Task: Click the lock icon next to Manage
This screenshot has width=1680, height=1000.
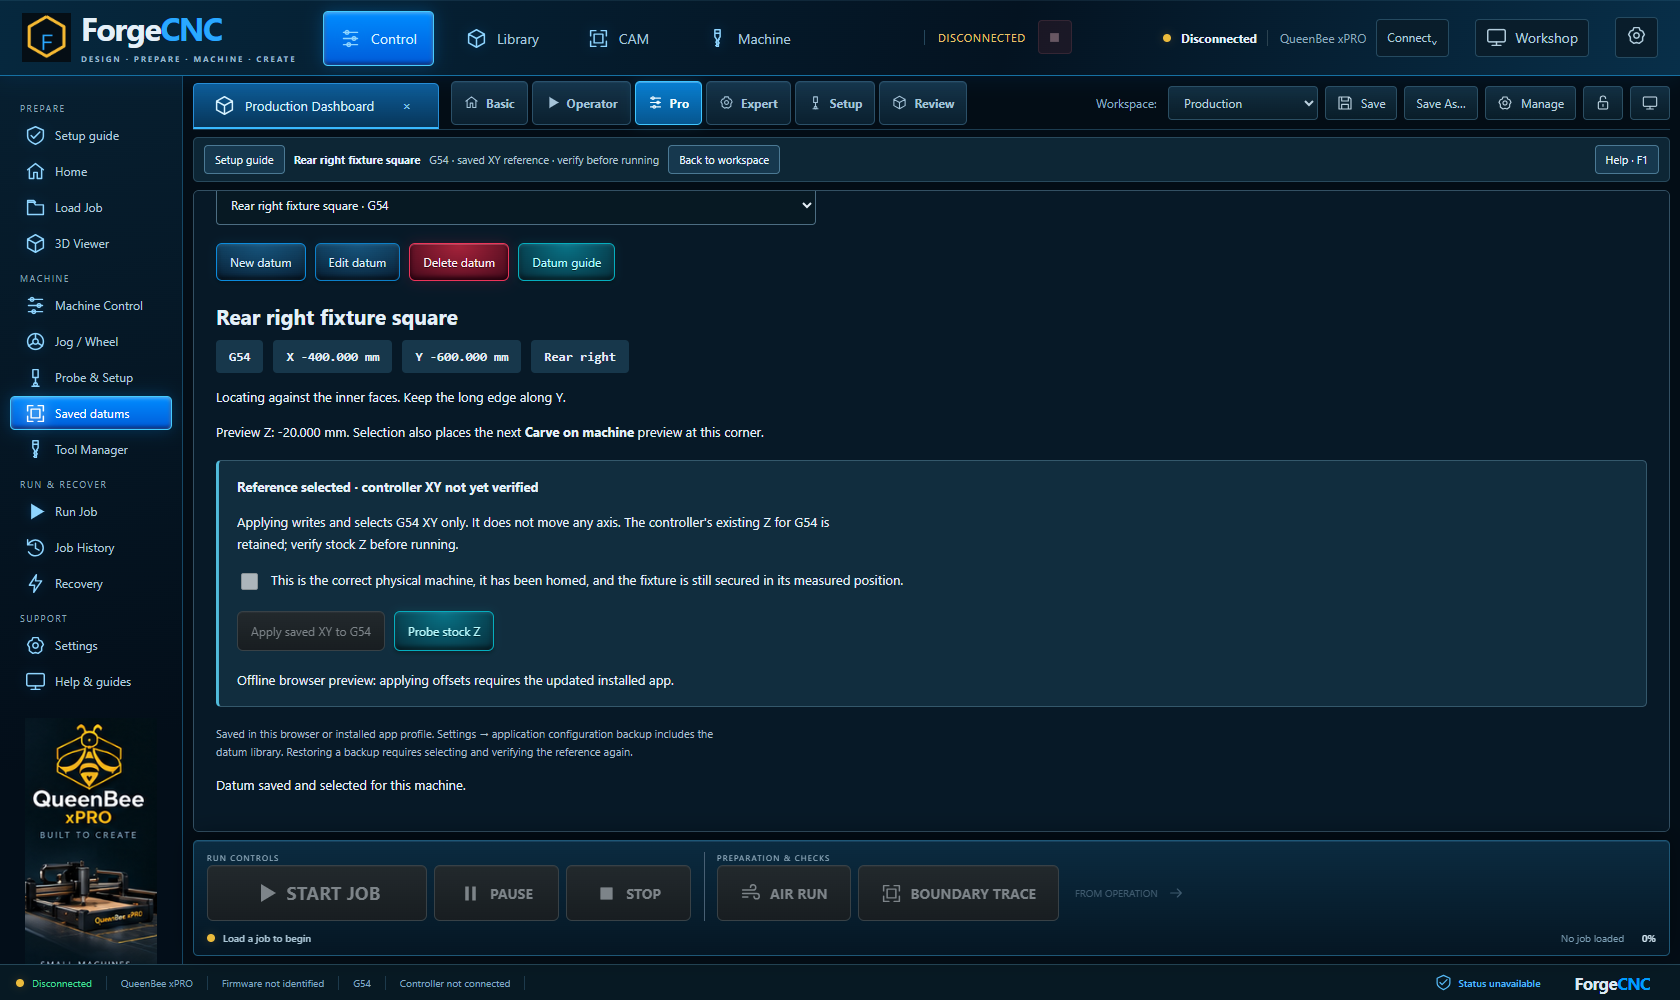Action: (1603, 103)
